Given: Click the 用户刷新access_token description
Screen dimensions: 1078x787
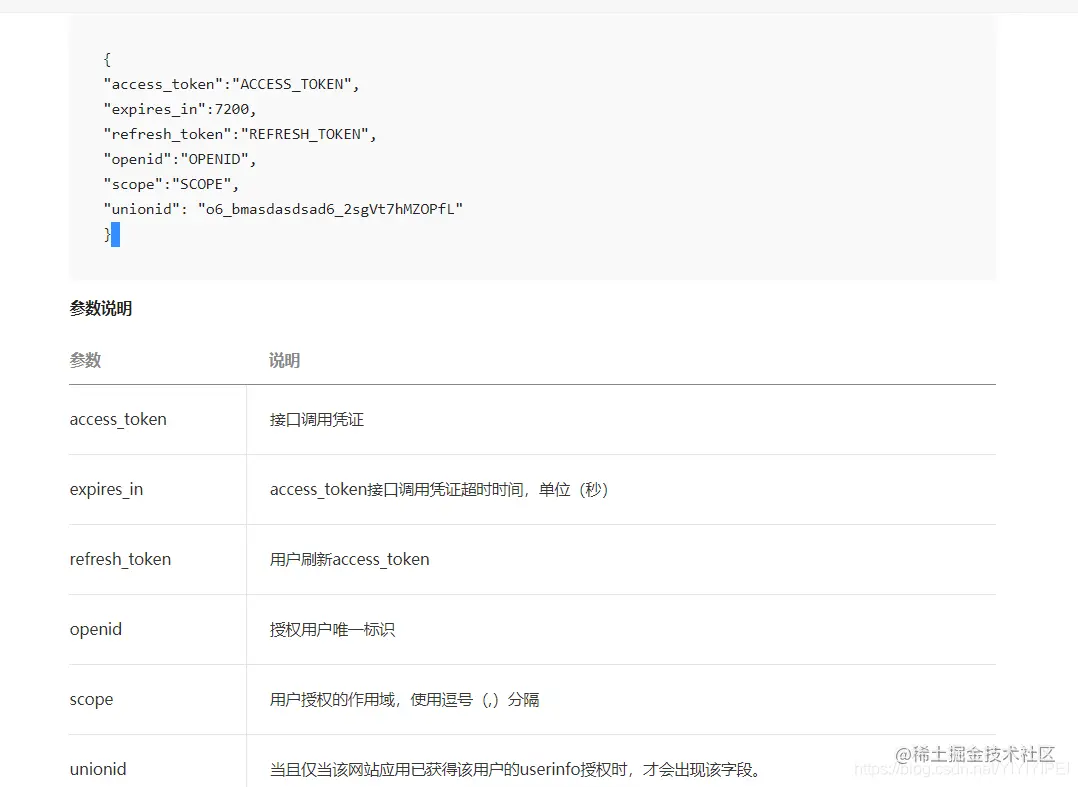Looking at the screenshot, I should 349,559.
